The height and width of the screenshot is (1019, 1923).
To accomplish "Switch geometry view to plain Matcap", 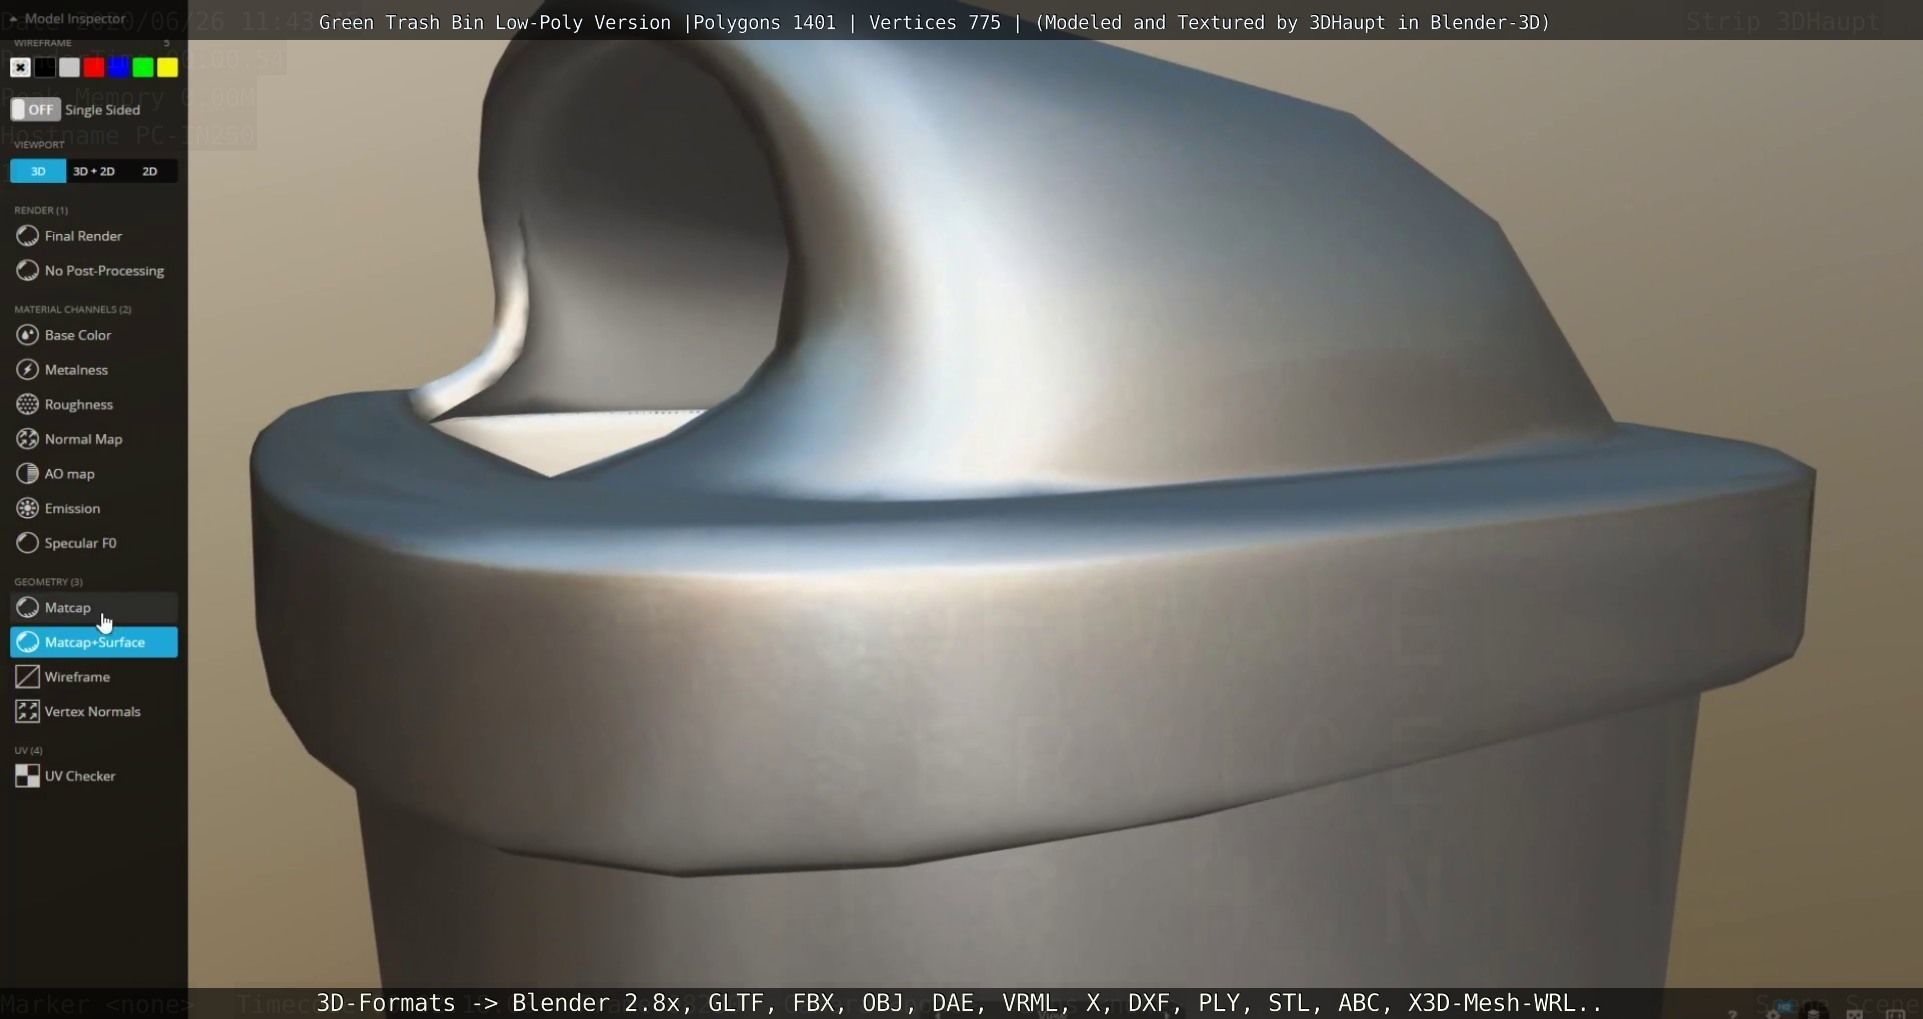I will point(94,608).
